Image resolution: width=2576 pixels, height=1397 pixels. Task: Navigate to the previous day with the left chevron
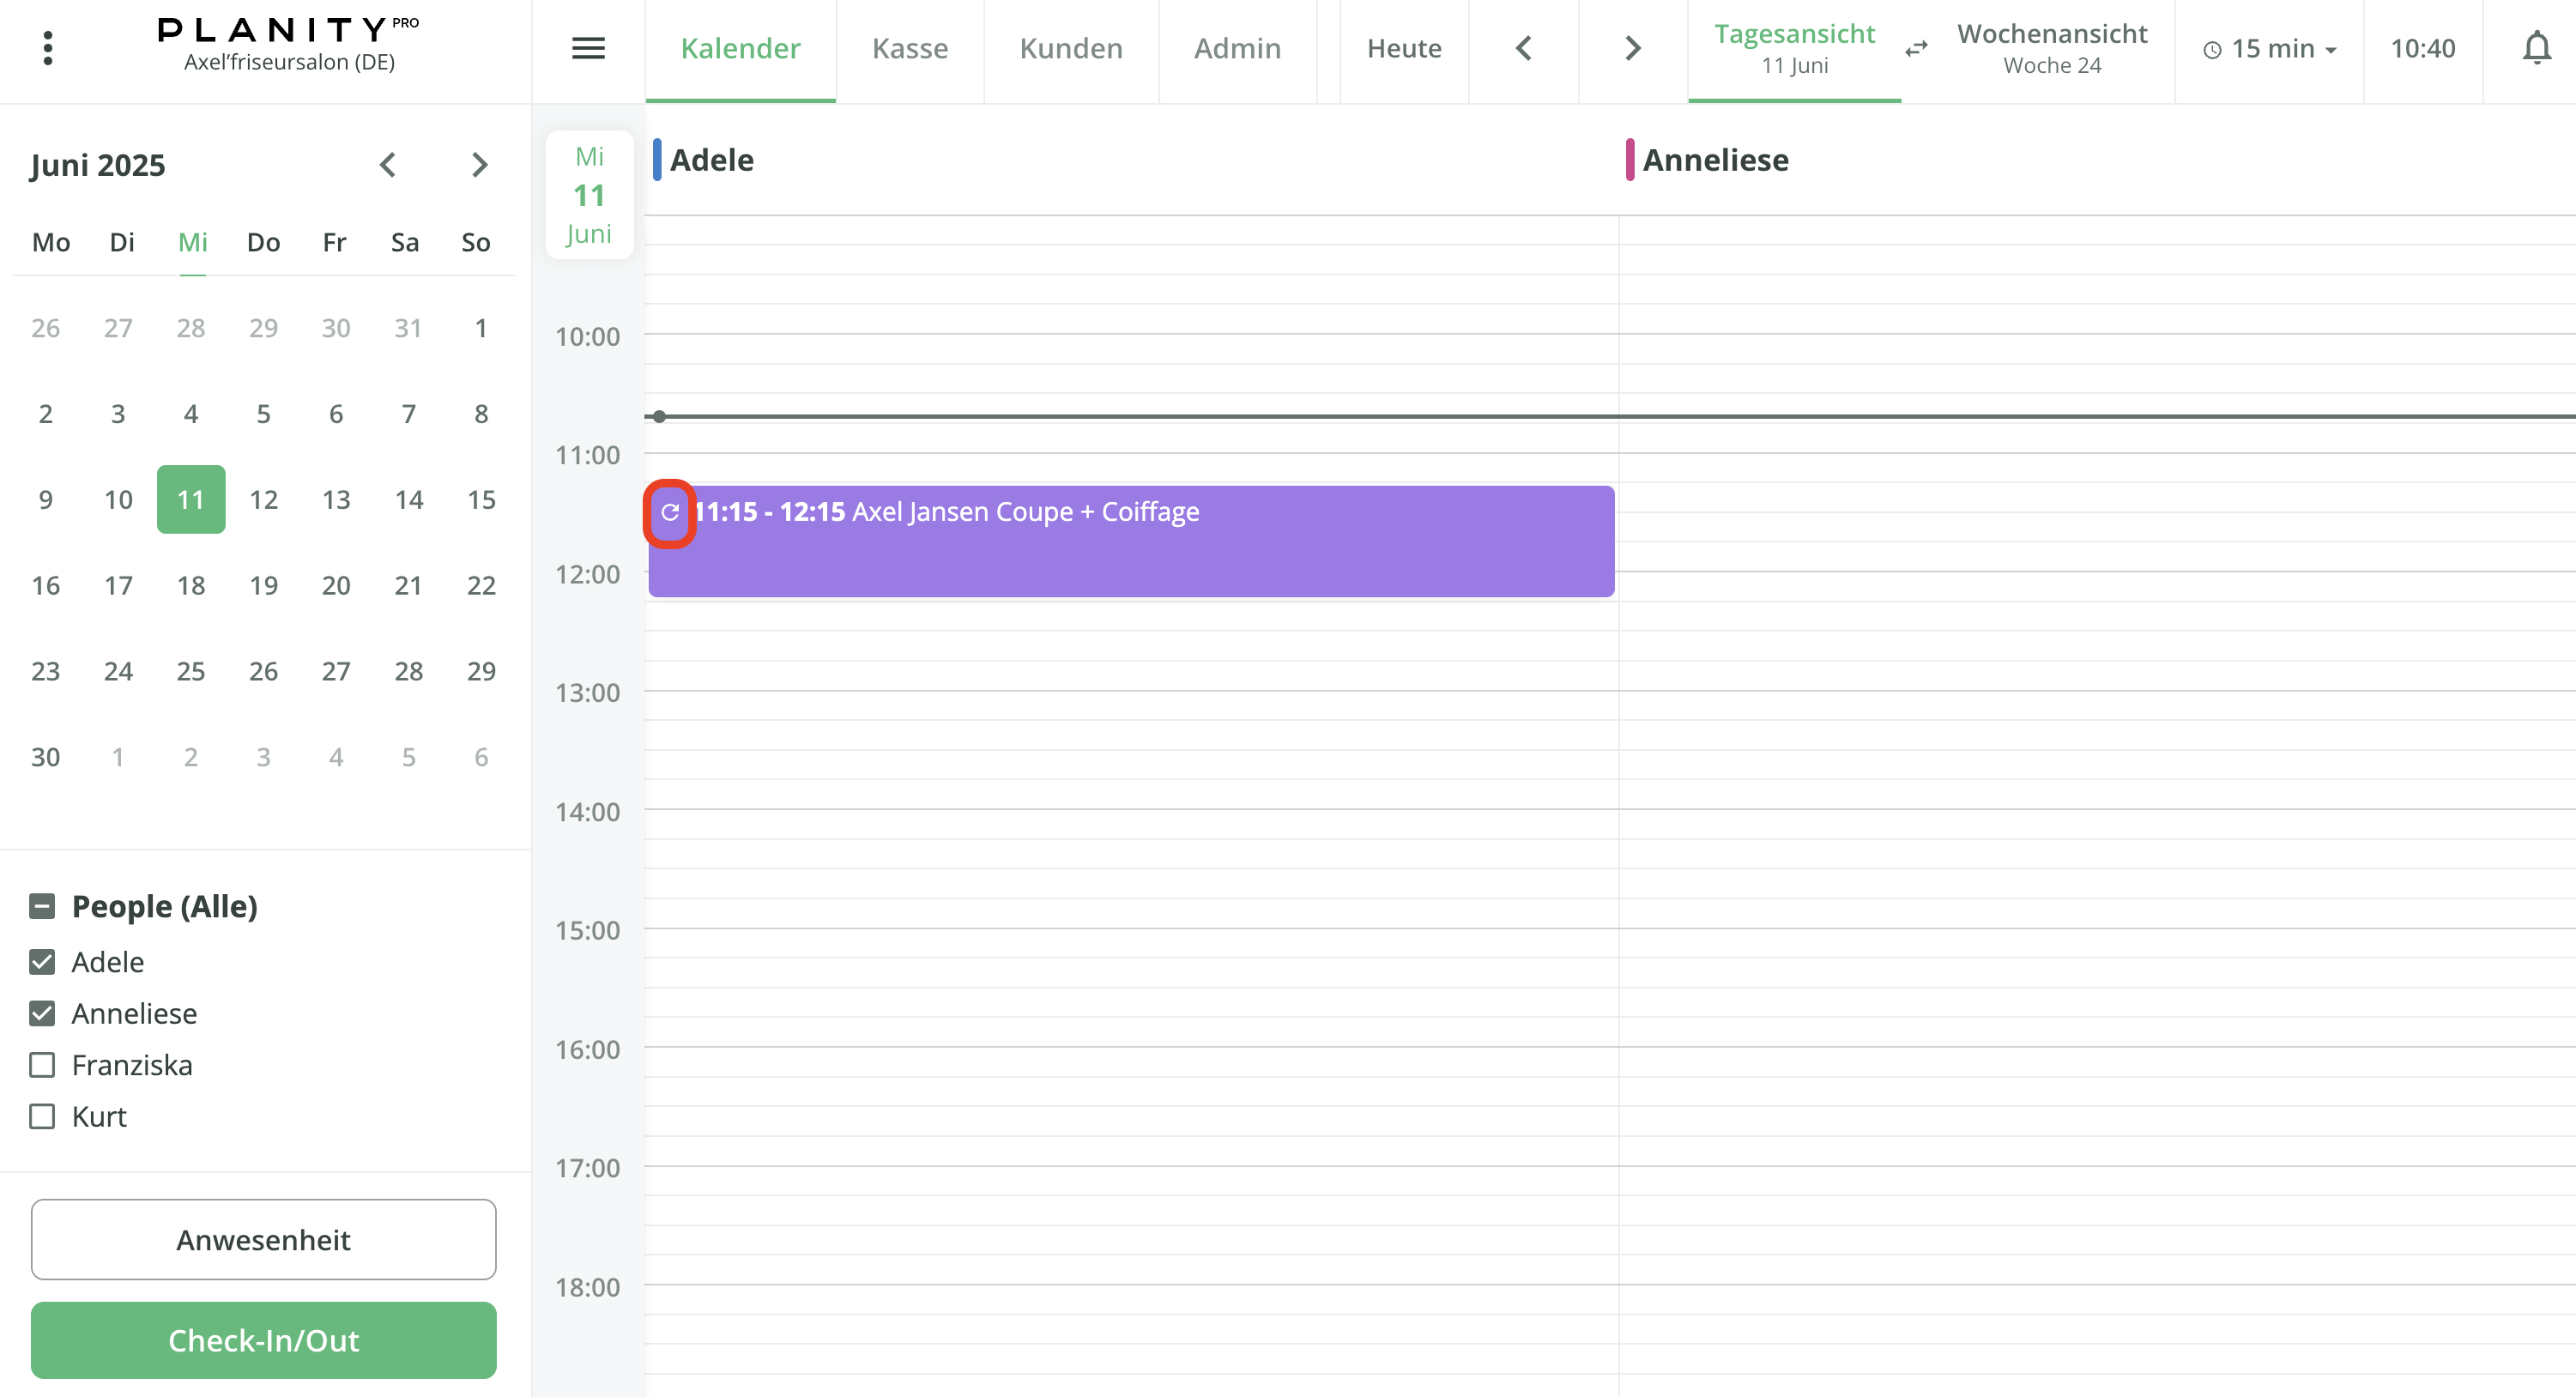(1523, 47)
